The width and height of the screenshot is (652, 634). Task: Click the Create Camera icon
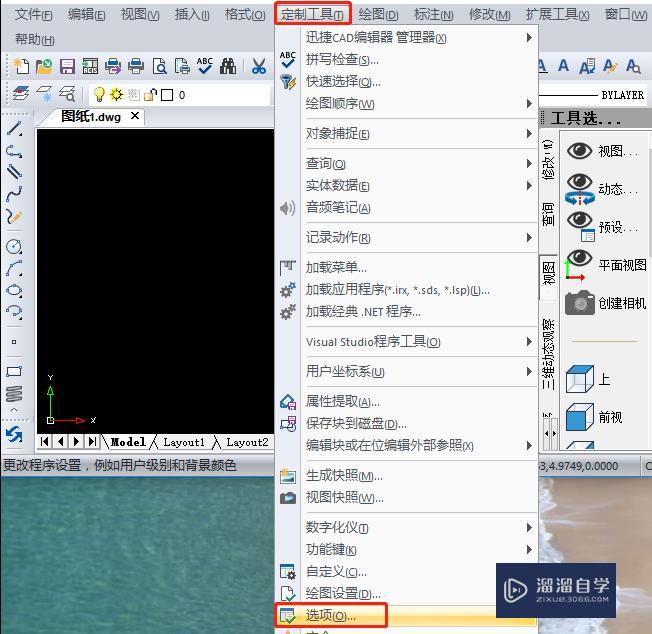[605, 303]
